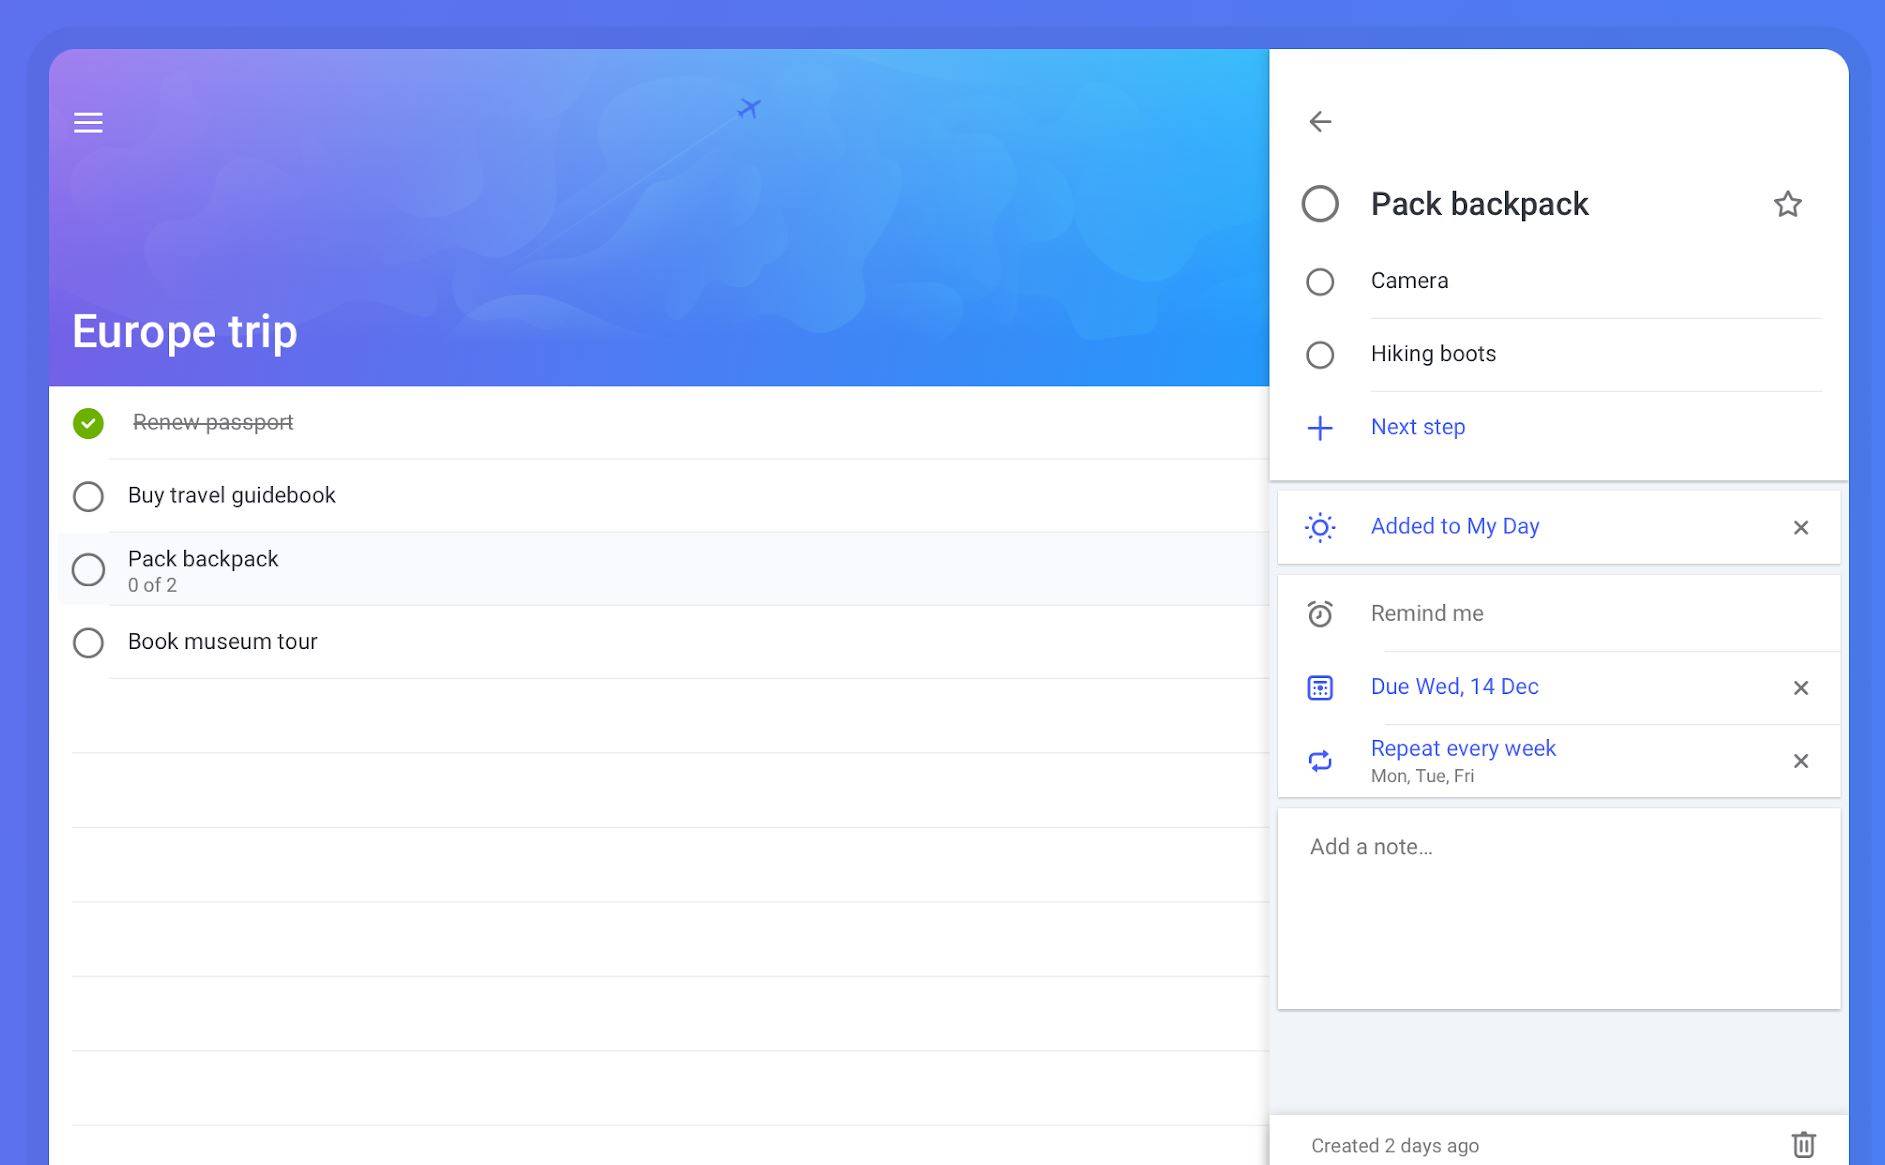Mark Buy travel guidebook as complete
Screen dimensions: 1885x1165
tap(88, 496)
